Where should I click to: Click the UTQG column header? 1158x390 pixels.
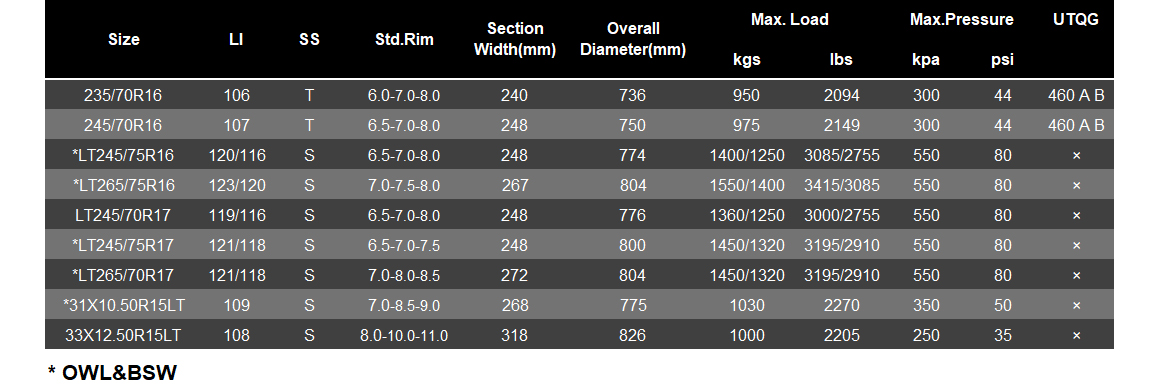[1076, 20]
